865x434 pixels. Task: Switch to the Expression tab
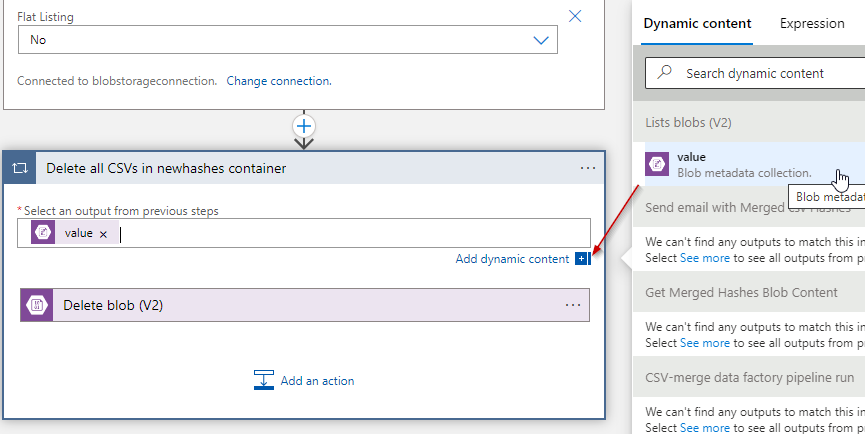812,24
